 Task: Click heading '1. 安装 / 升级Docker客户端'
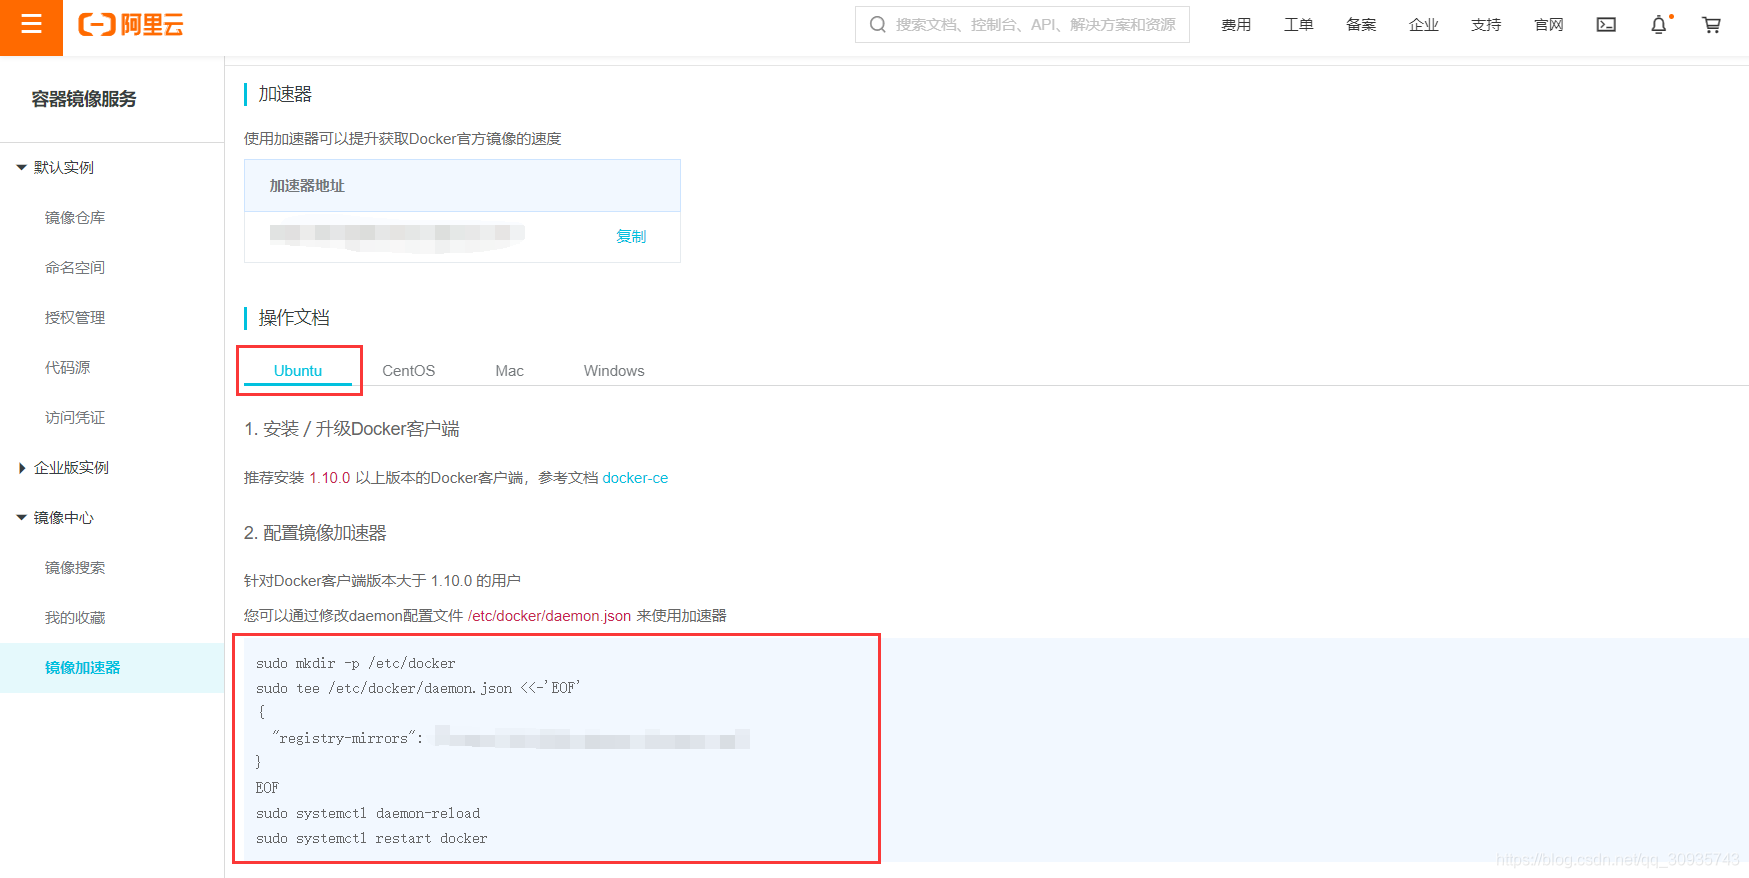tap(352, 429)
